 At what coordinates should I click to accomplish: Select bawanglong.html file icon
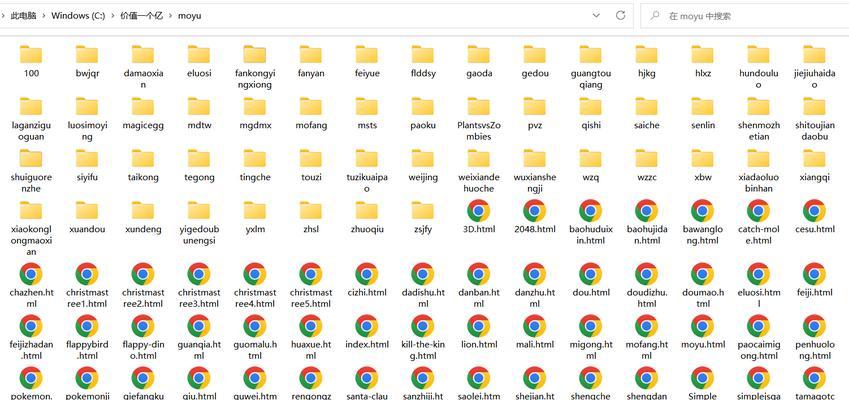pyautogui.click(x=702, y=211)
